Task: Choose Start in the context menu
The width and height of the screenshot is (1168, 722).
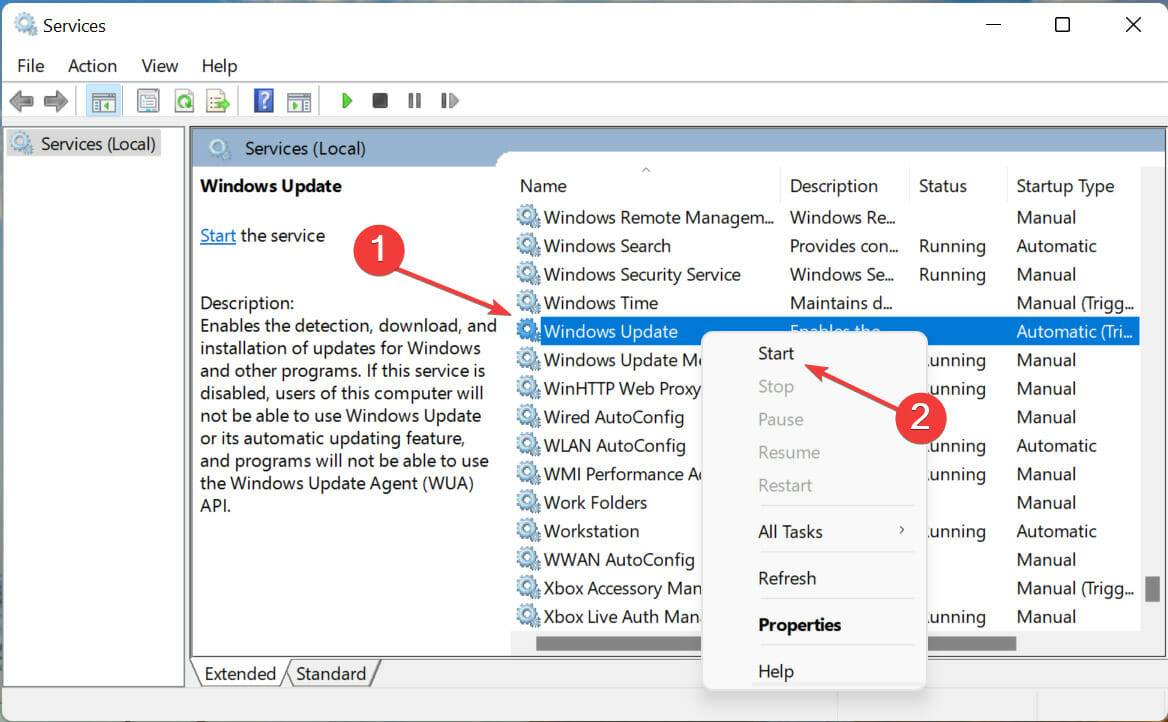Action: coord(775,353)
